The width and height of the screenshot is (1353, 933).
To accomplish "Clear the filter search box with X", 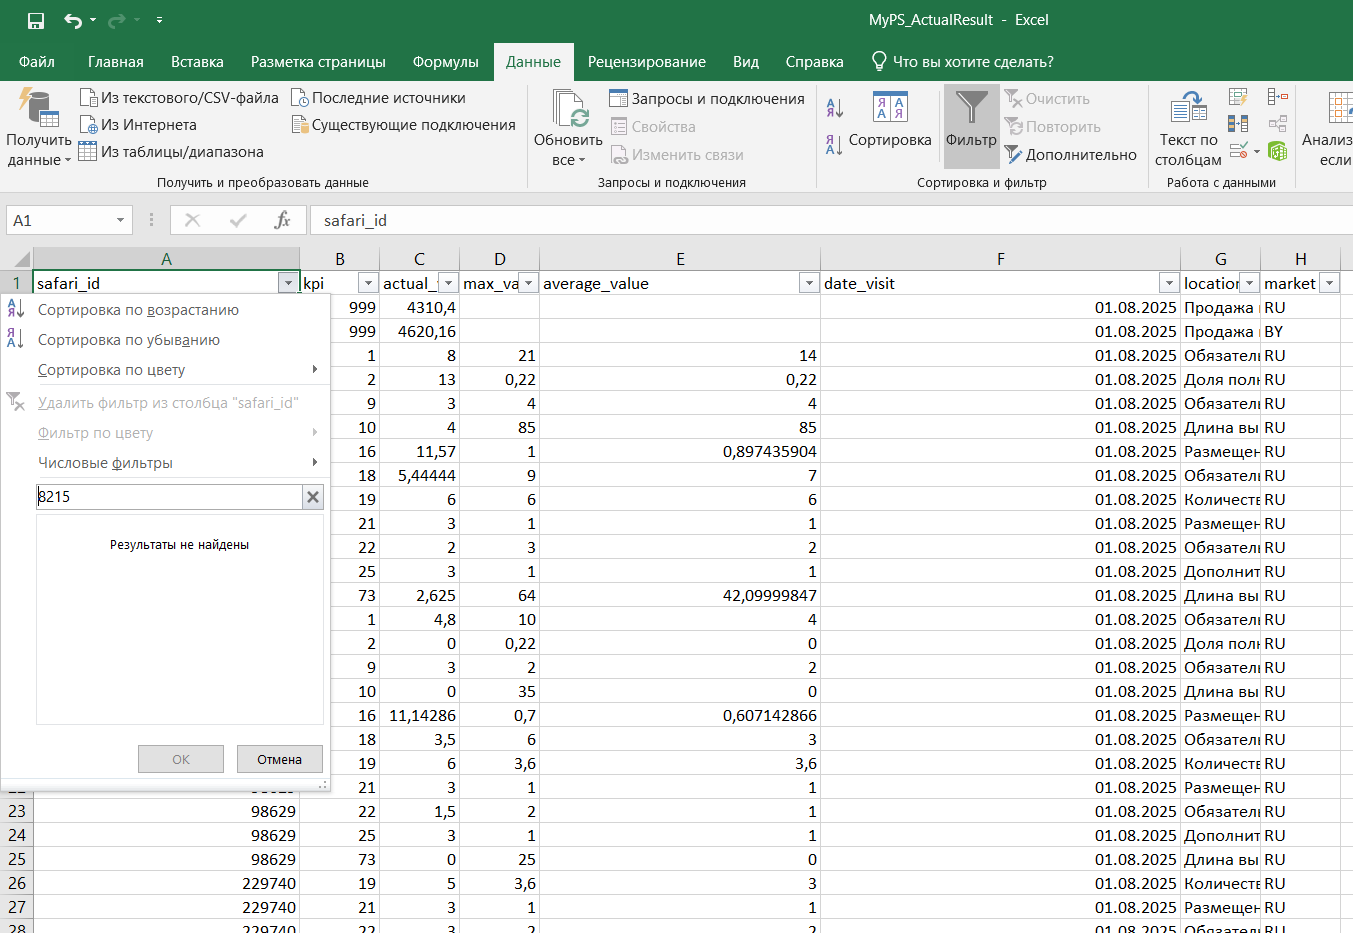I will (313, 497).
